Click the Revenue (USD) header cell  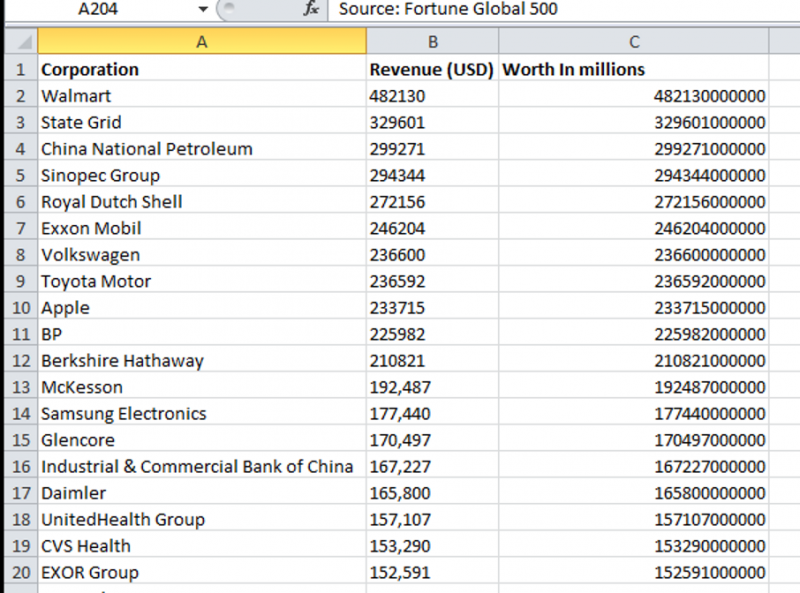pos(433,69)
